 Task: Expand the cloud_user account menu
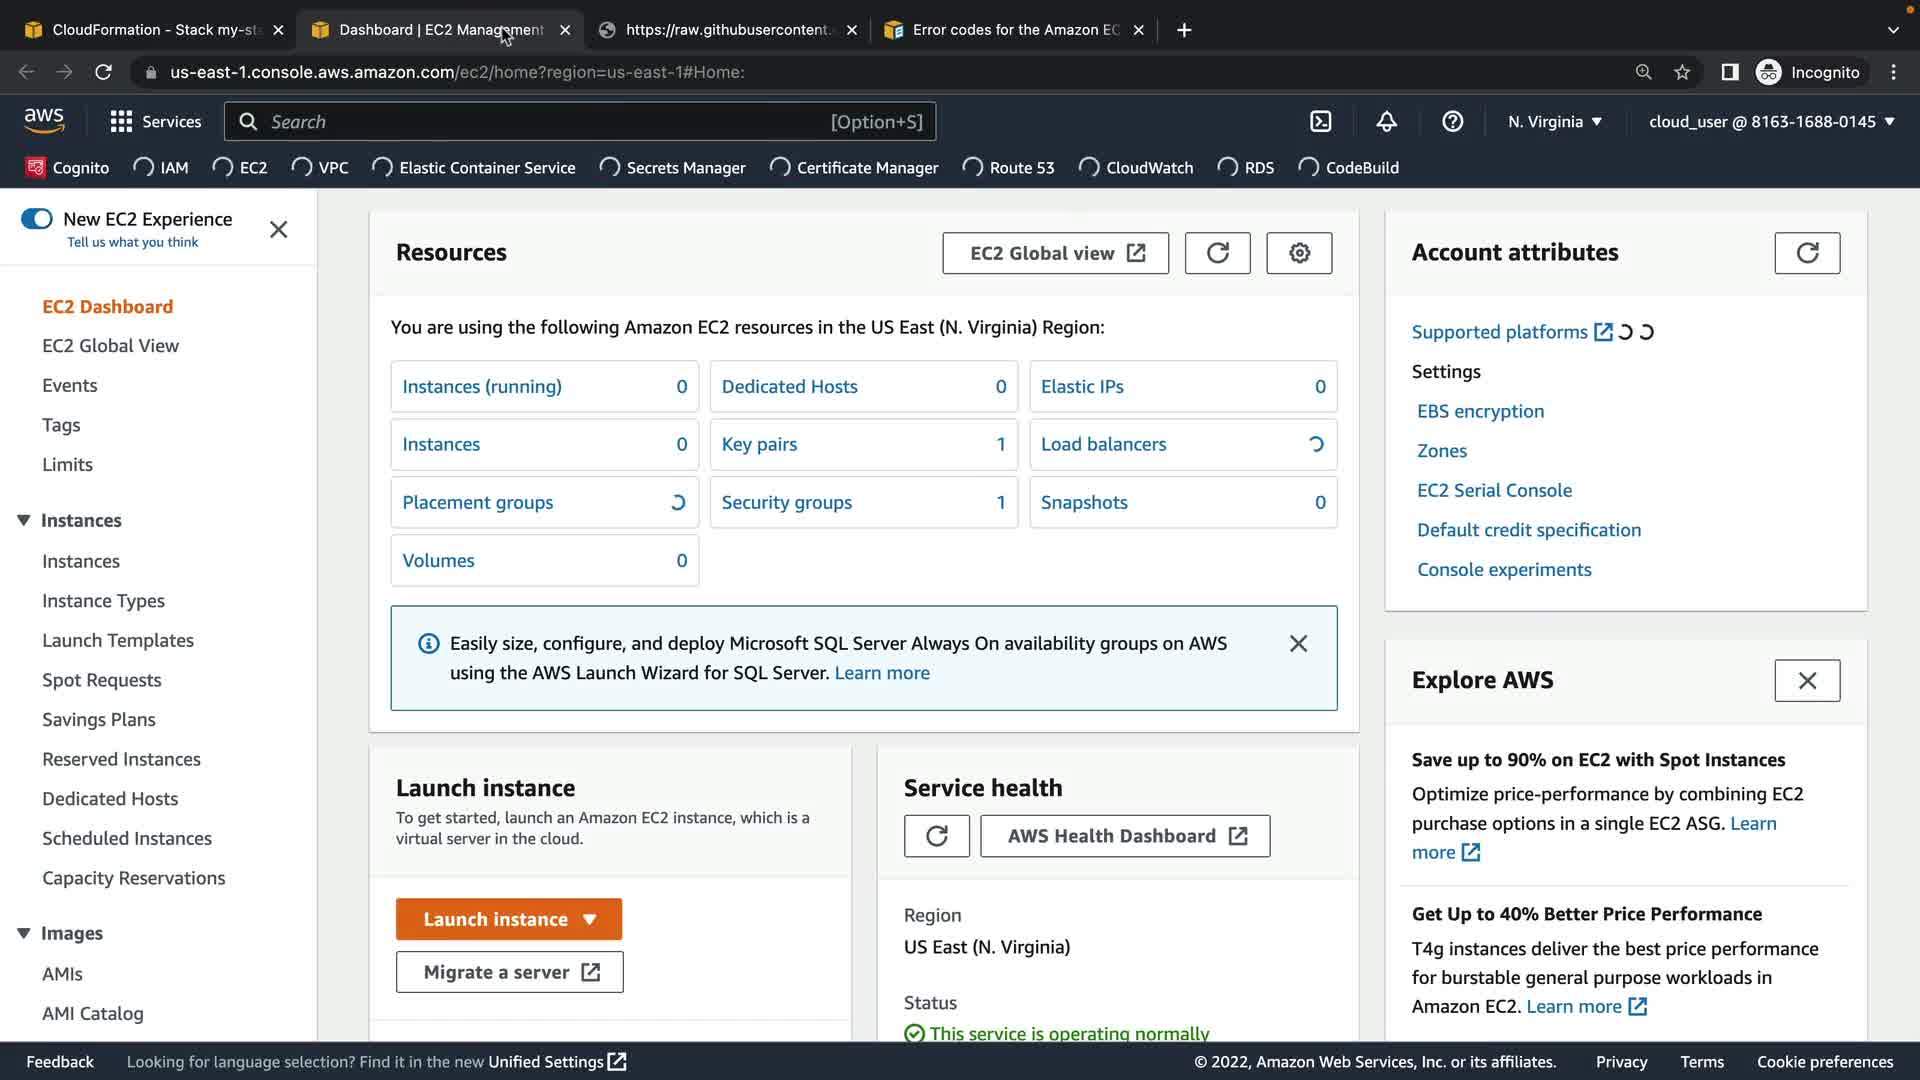(x=1771, y=121)
